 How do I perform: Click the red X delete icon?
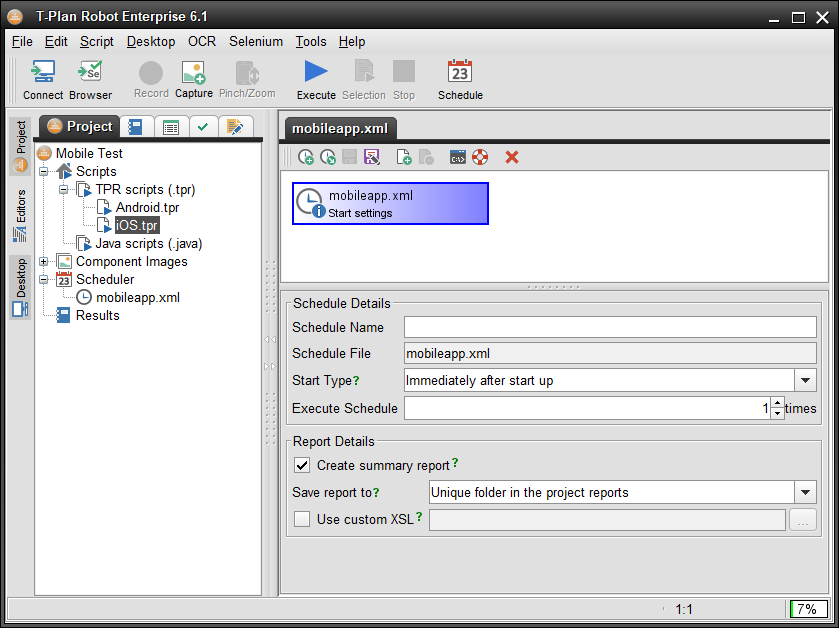point(512,157)
